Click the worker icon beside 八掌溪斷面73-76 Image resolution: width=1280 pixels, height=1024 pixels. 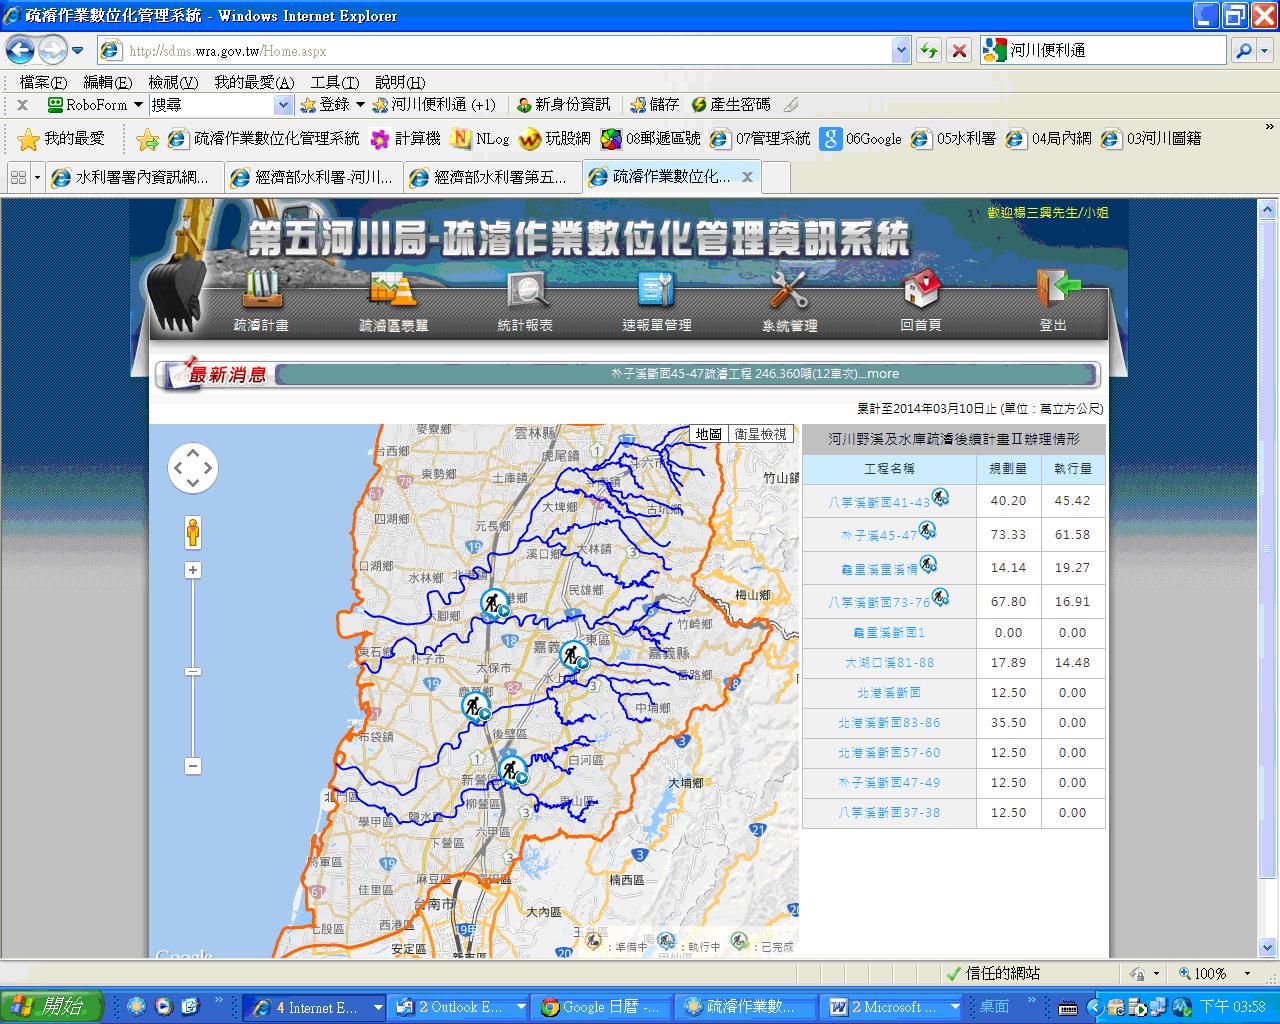940,598
